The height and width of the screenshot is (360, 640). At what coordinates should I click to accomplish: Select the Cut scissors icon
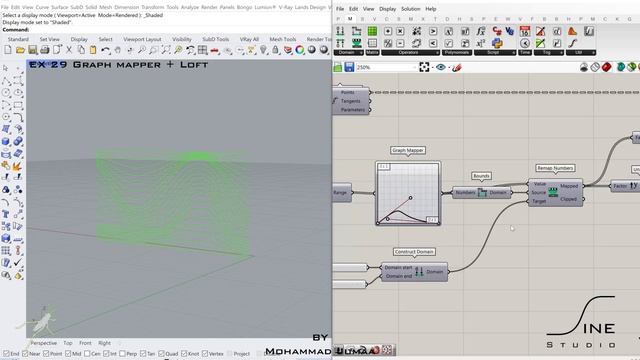pyautogui.click(x=69, y=50)
